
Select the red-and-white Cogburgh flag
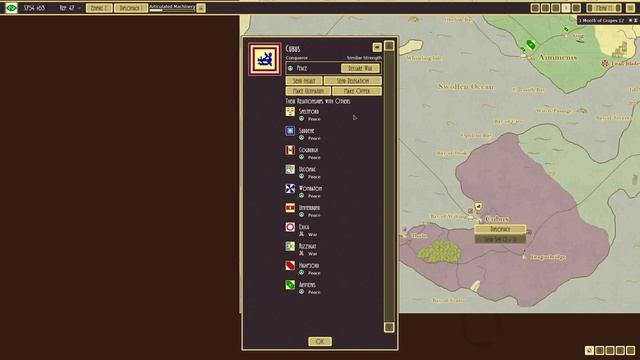pyautogui.click(x=290, y=150)
